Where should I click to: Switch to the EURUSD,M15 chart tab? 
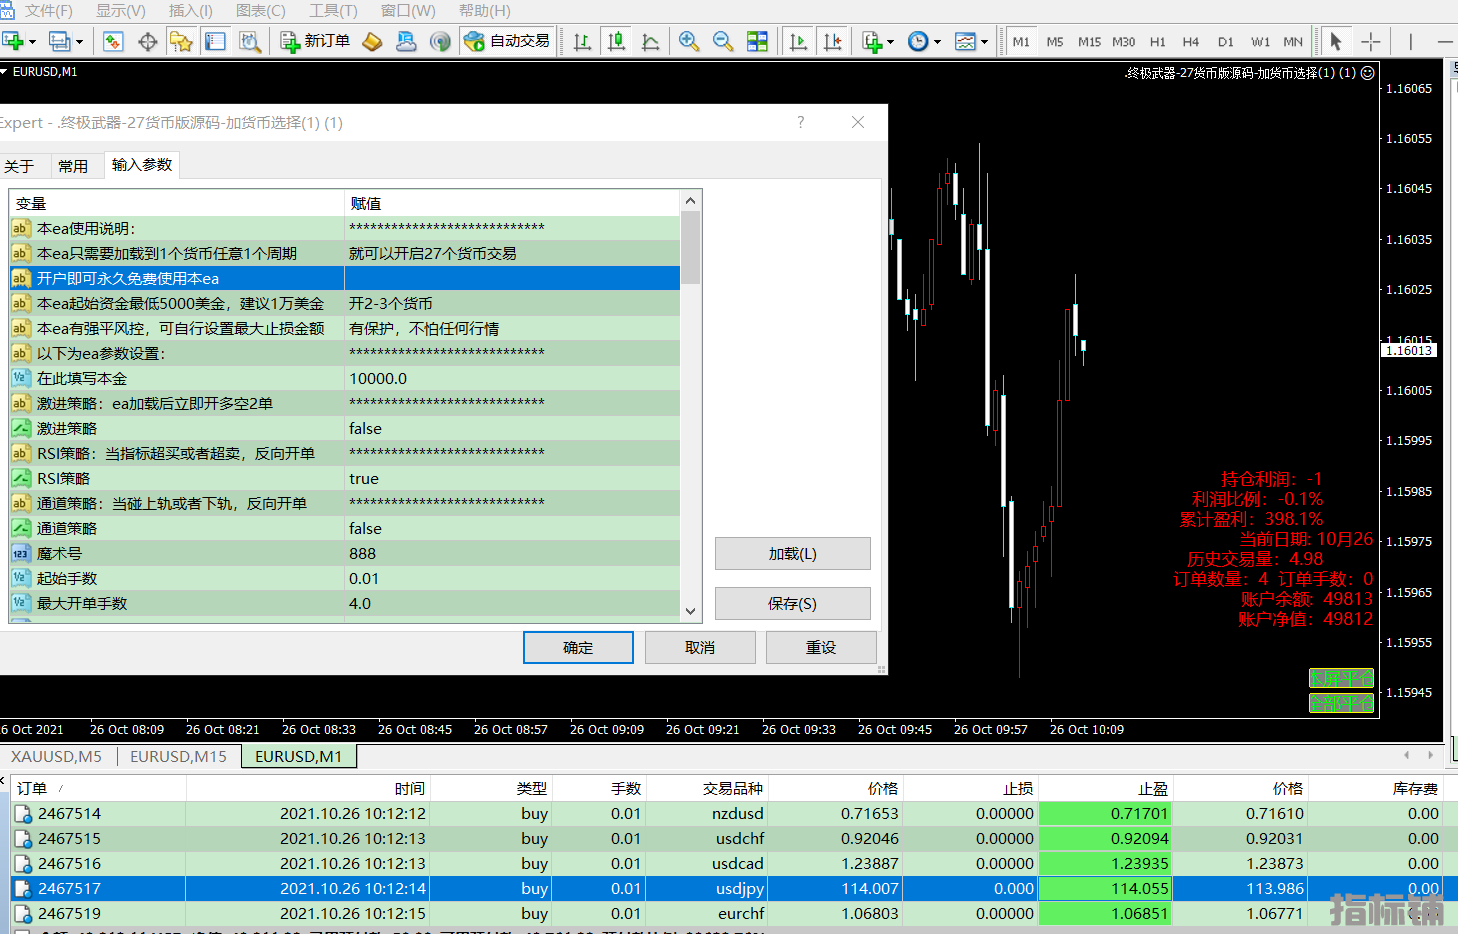click(x=178, y=756)
